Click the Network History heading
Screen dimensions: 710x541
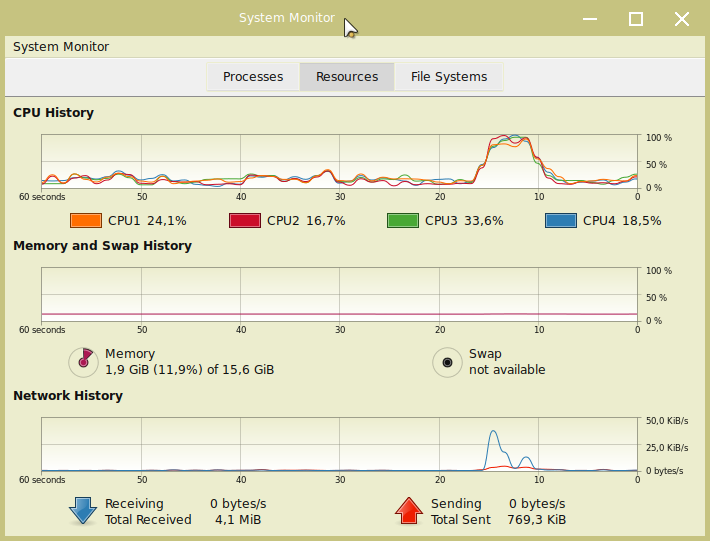(68, 395)
